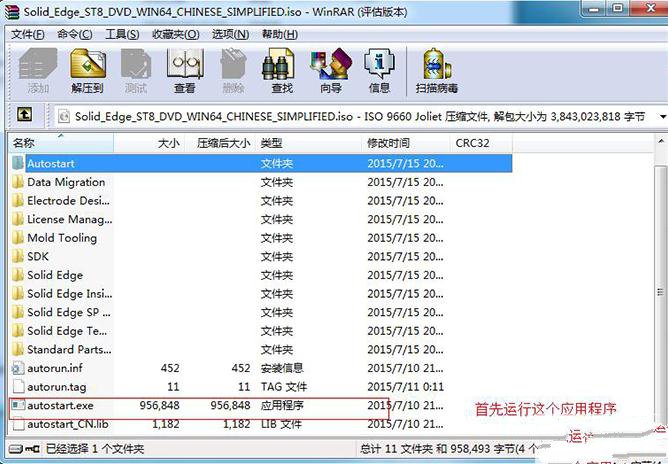
Task: Click the SDK folder icon
Action: 18,256
